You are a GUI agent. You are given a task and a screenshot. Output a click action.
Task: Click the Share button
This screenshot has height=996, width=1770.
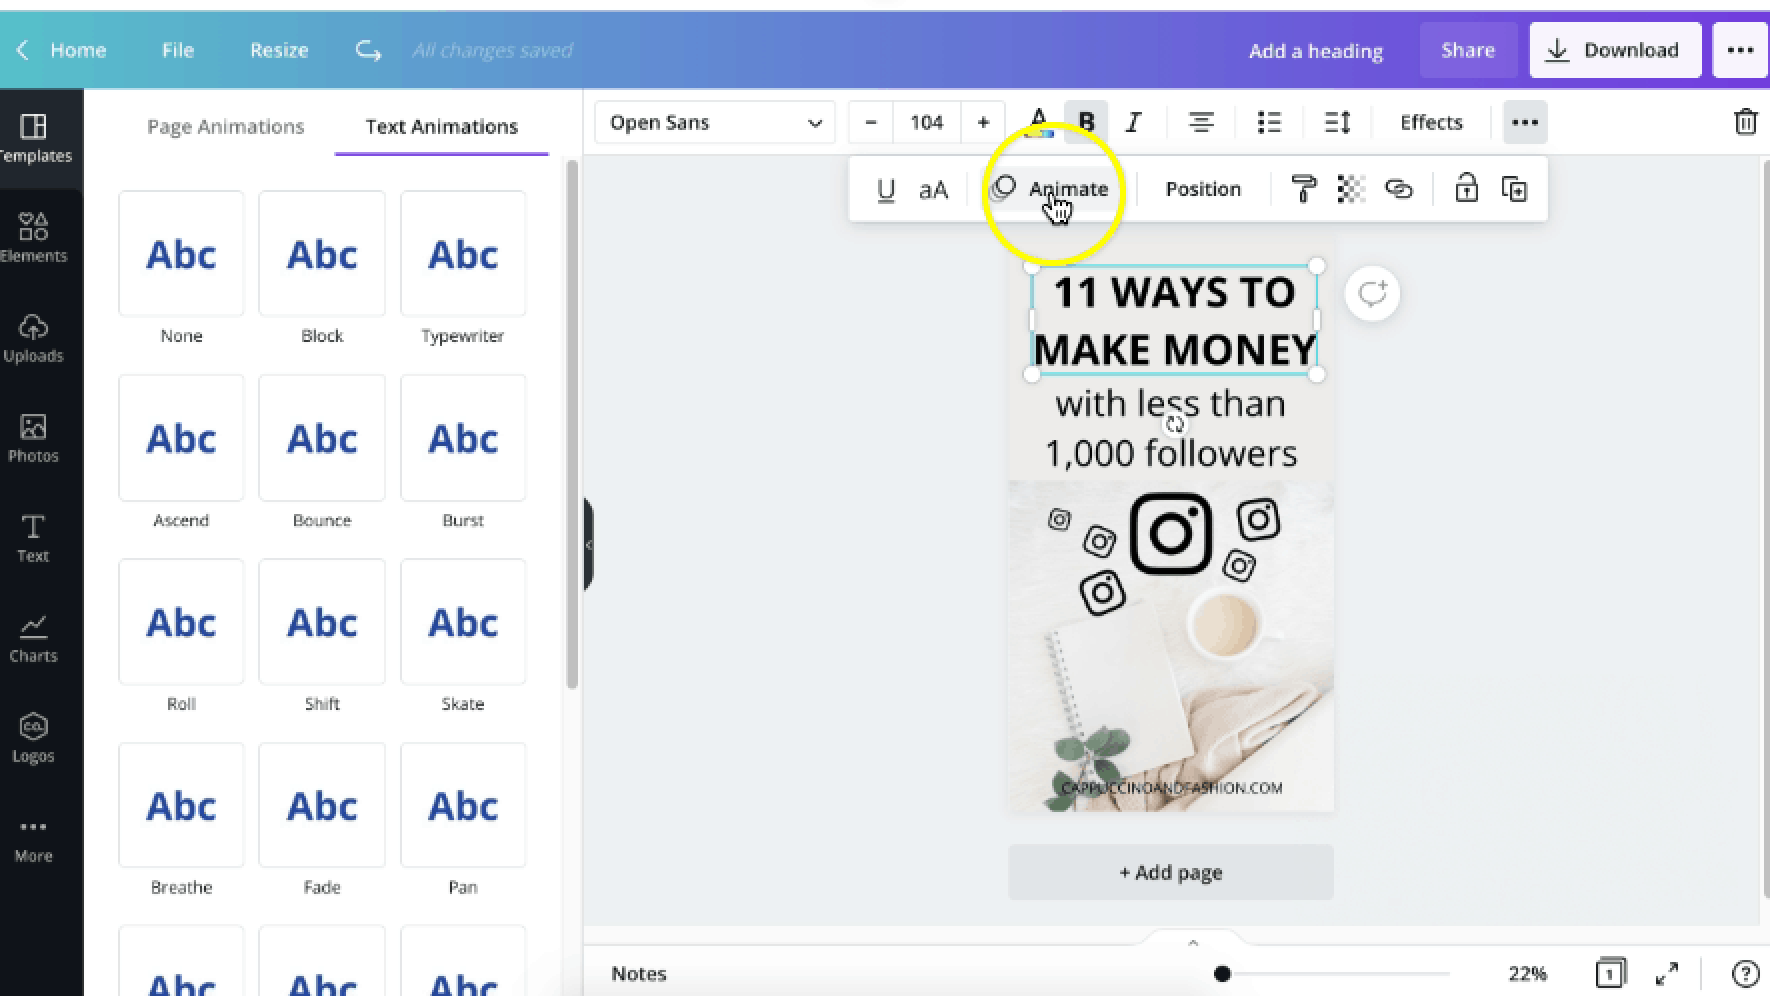coord(1467,50)
